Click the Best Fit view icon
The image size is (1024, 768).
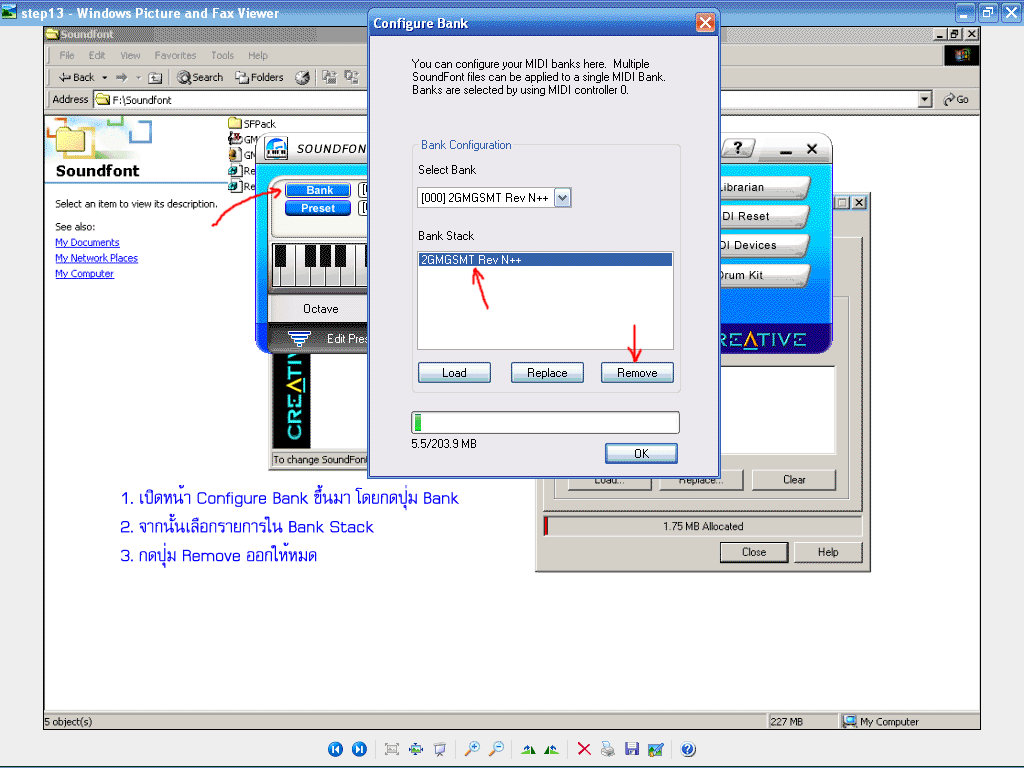[x=392, y=749]
